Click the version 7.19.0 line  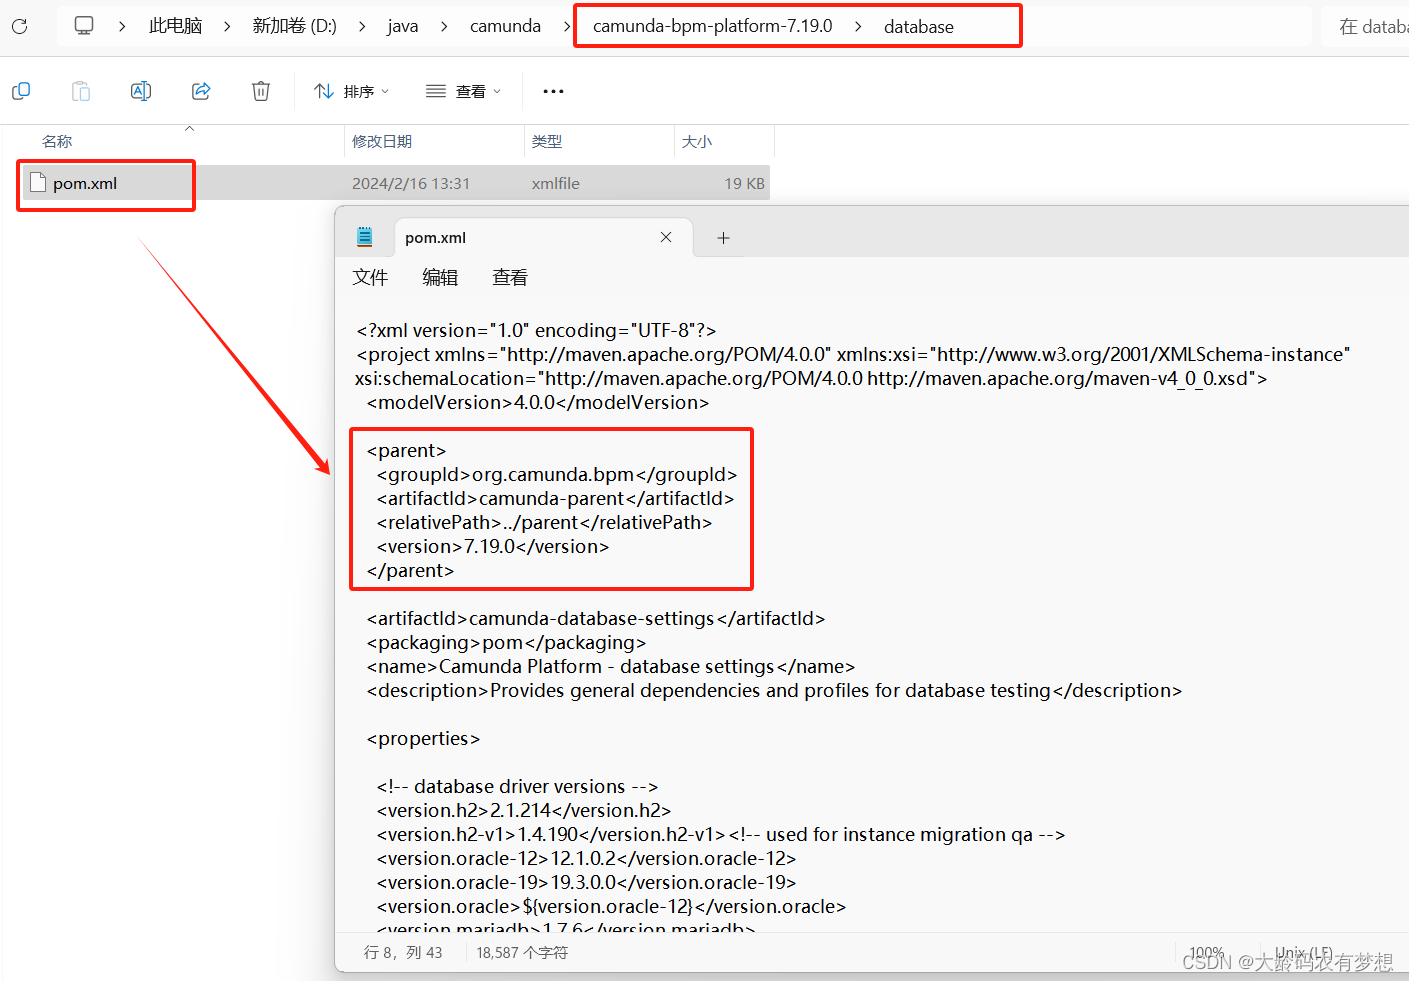pos(493,546)
